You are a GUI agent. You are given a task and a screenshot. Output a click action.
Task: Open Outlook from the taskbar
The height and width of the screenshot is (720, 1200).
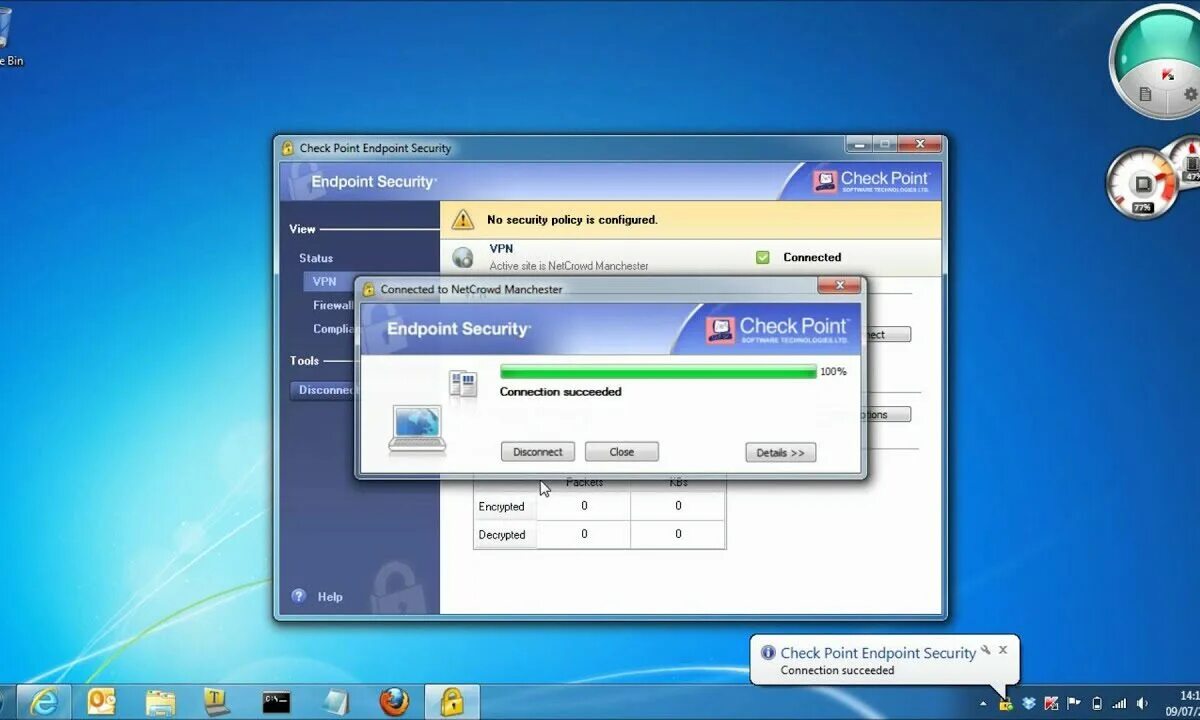101,701
